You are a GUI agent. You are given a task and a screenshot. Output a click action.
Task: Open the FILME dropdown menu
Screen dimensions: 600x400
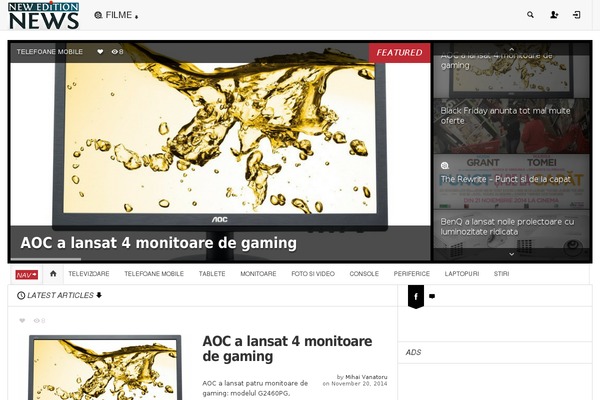pyautogui.click(x=116, y=15)
